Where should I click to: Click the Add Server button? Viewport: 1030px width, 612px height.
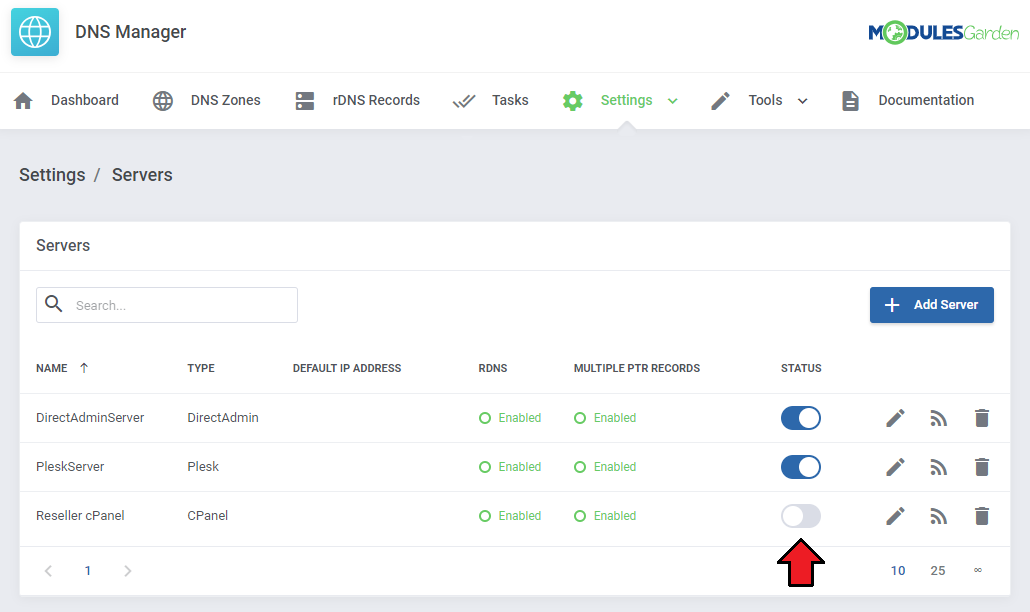931,305
